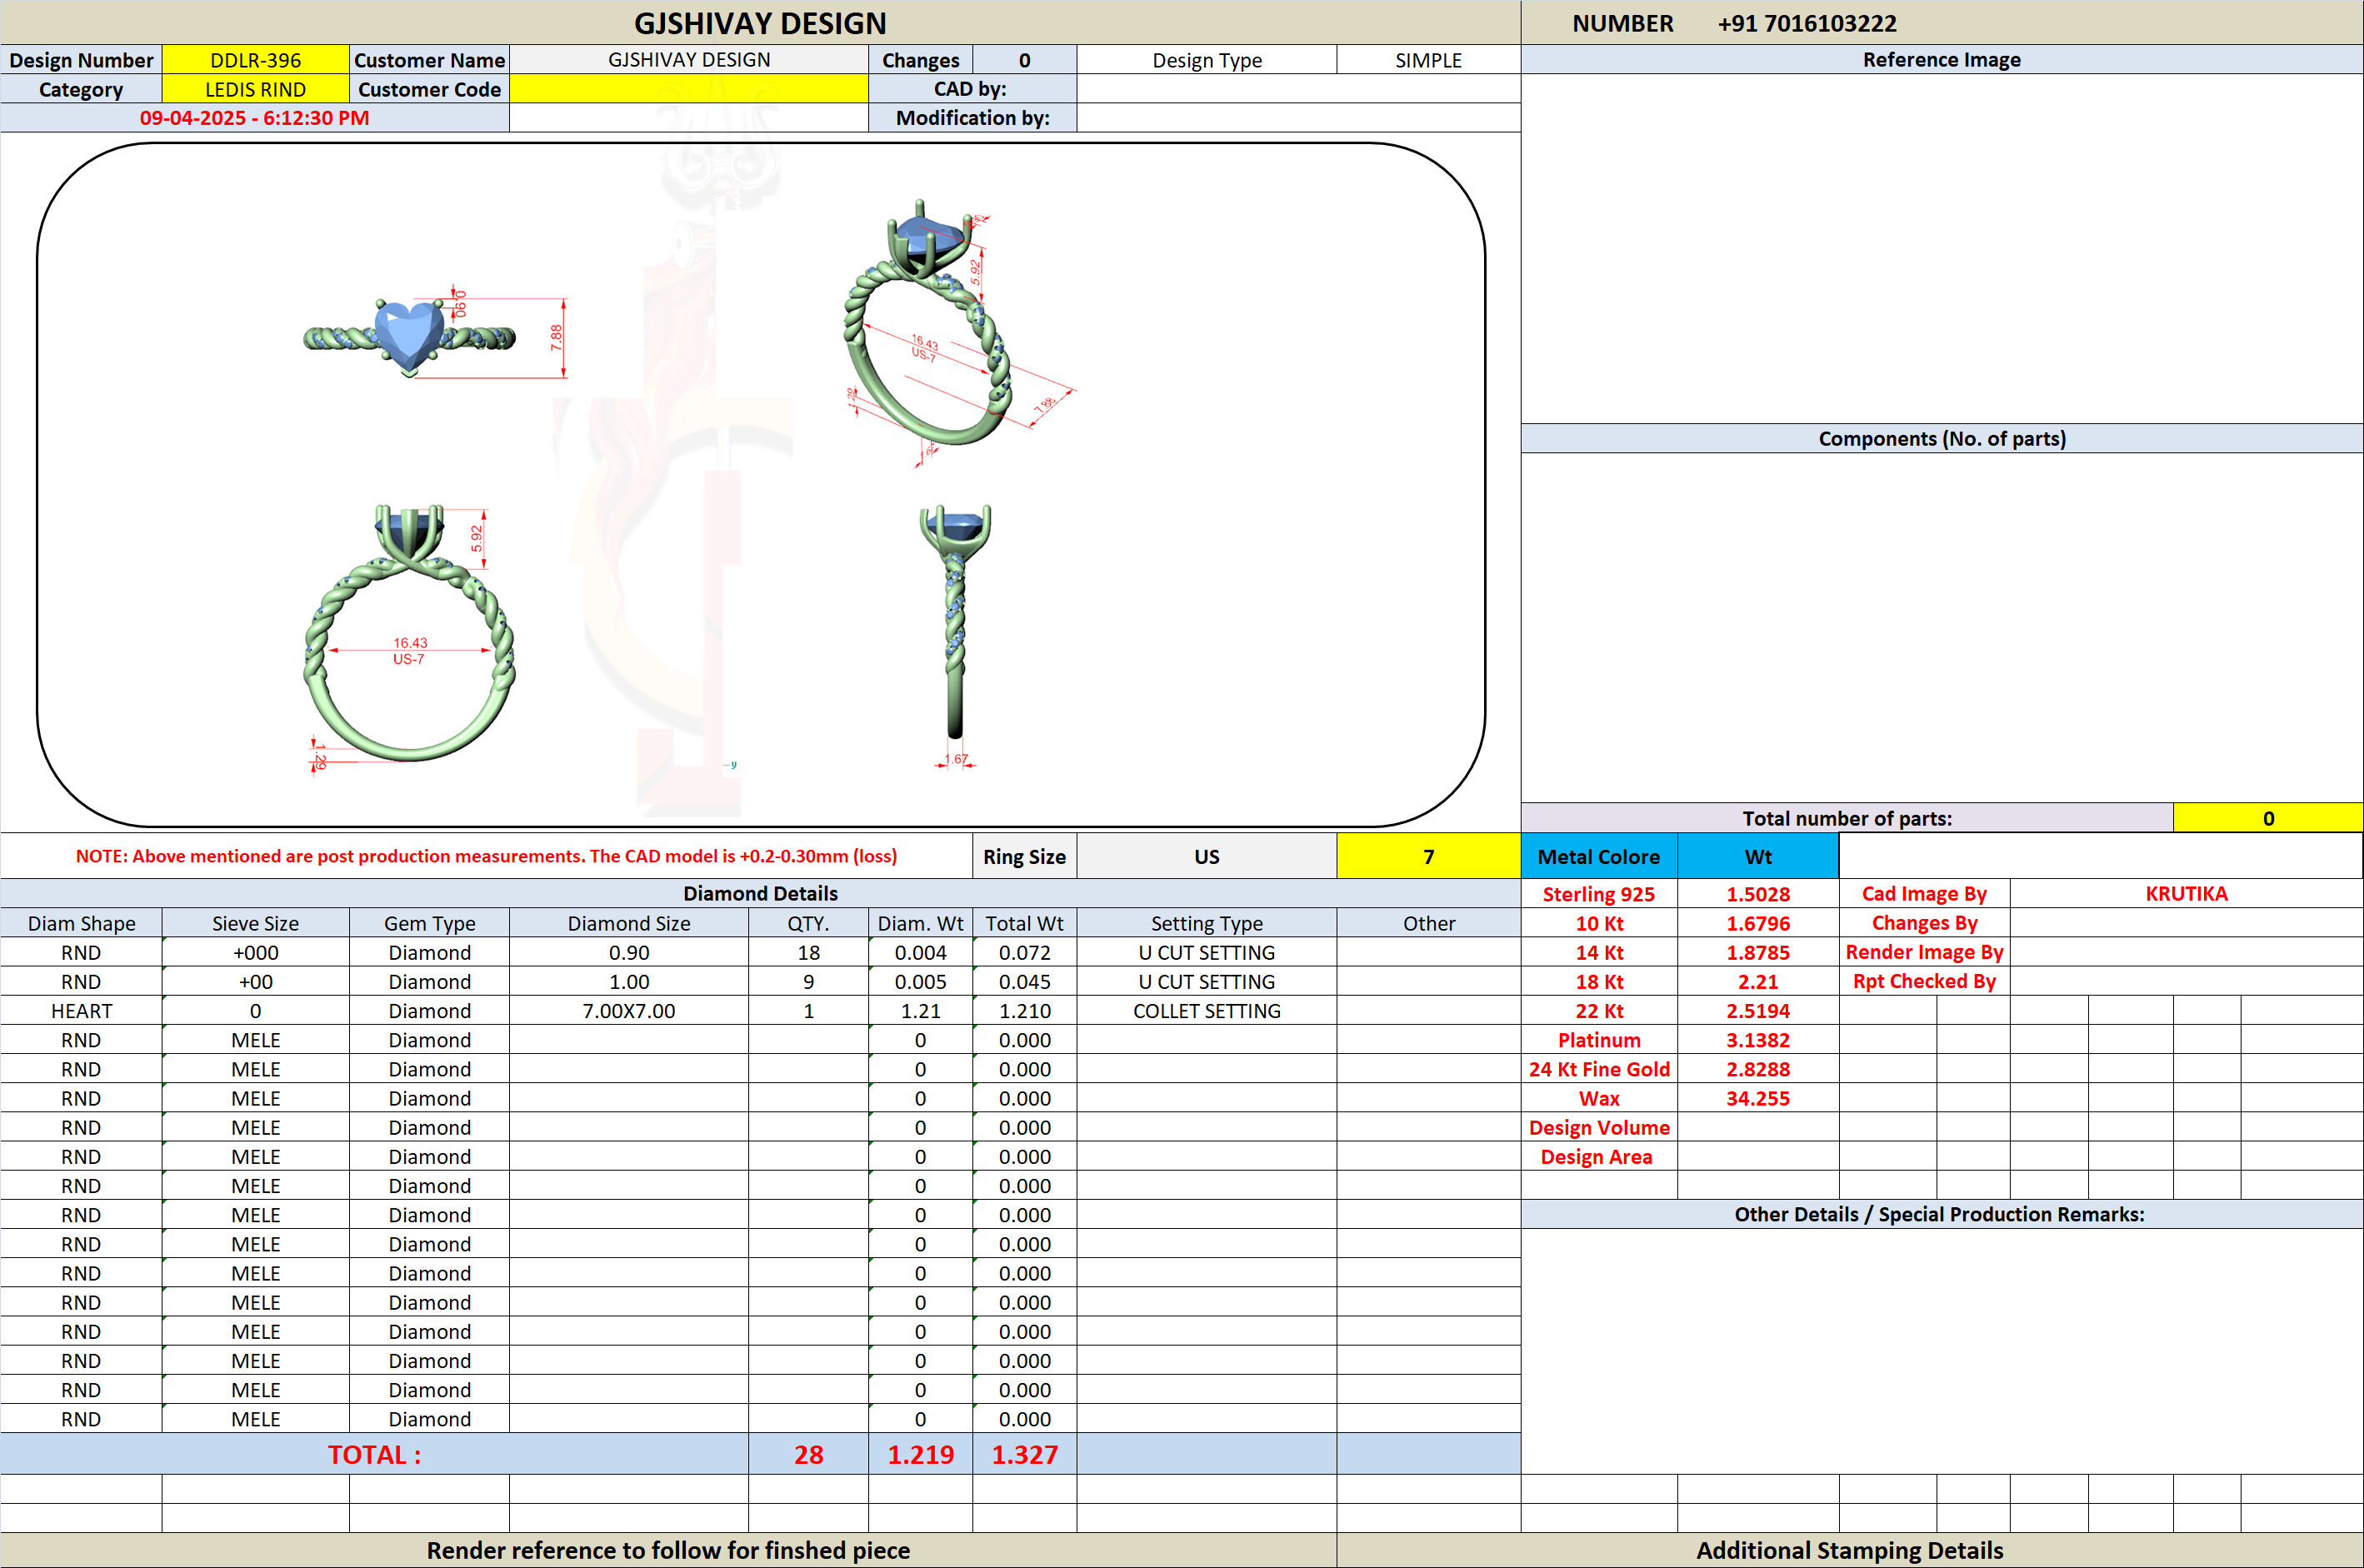Click the Rpt Checked By label

pyautogui.click(x=1924, y=981)
